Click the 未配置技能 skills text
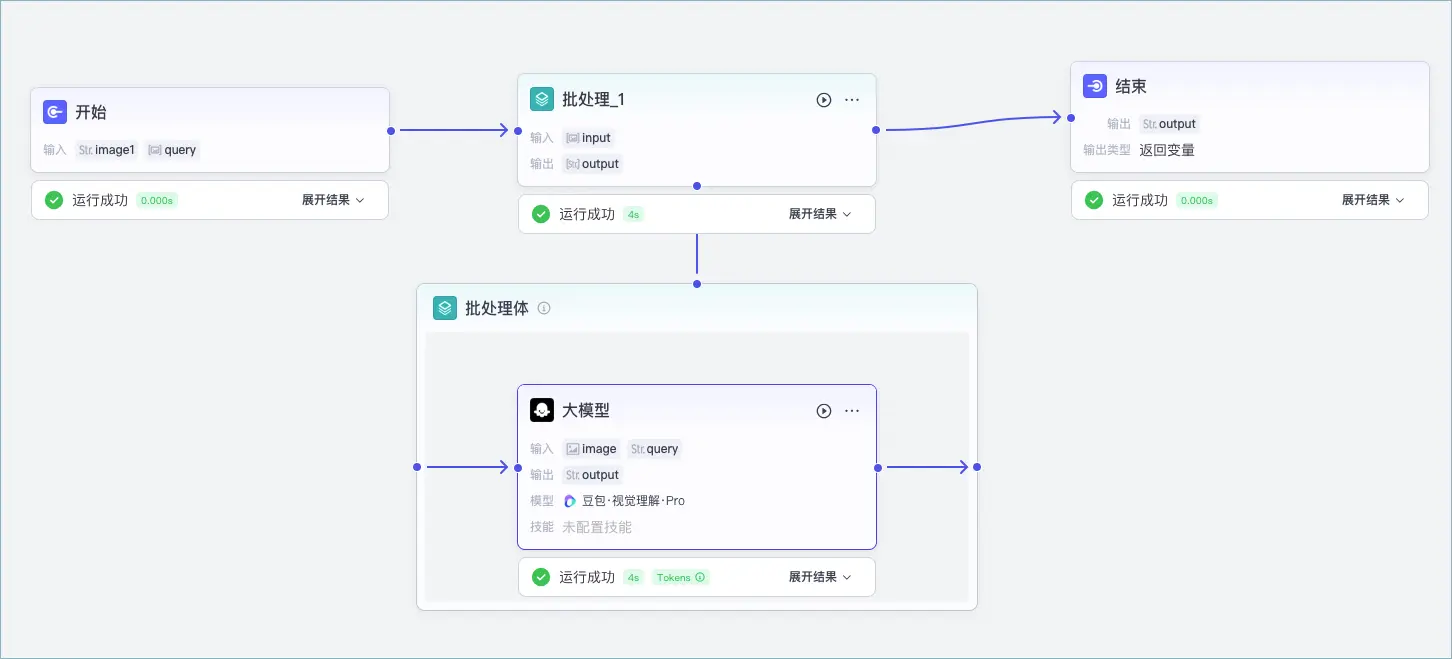 point(597,527)
